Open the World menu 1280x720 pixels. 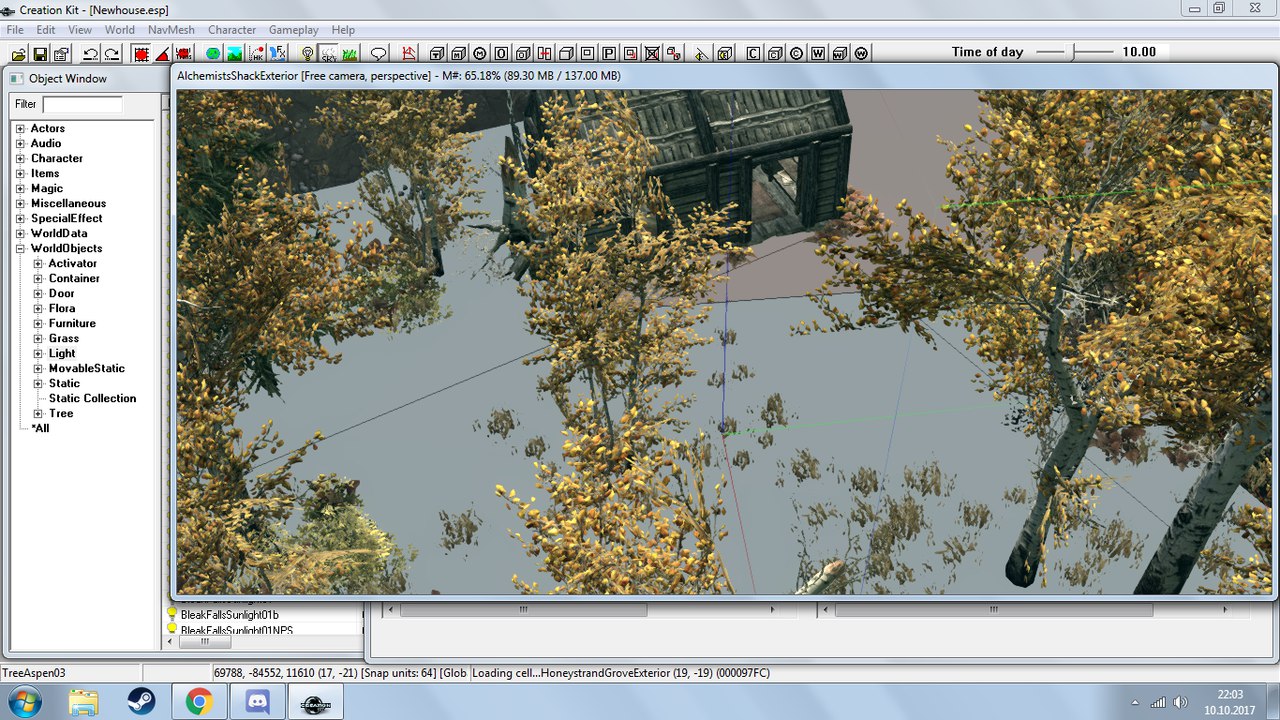120,30
